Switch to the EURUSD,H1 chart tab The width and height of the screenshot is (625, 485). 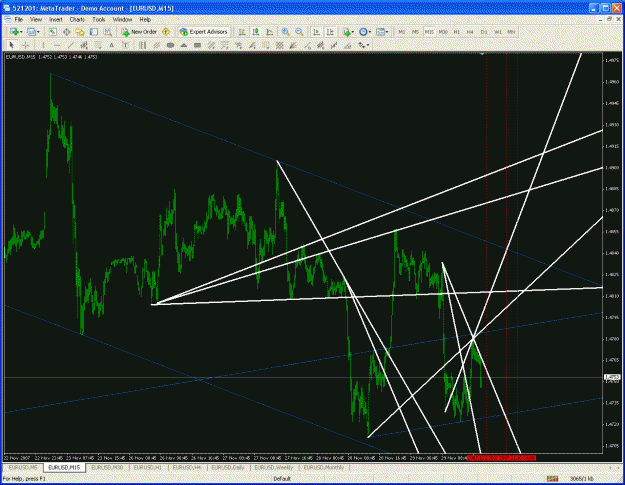tap(148, 467)
